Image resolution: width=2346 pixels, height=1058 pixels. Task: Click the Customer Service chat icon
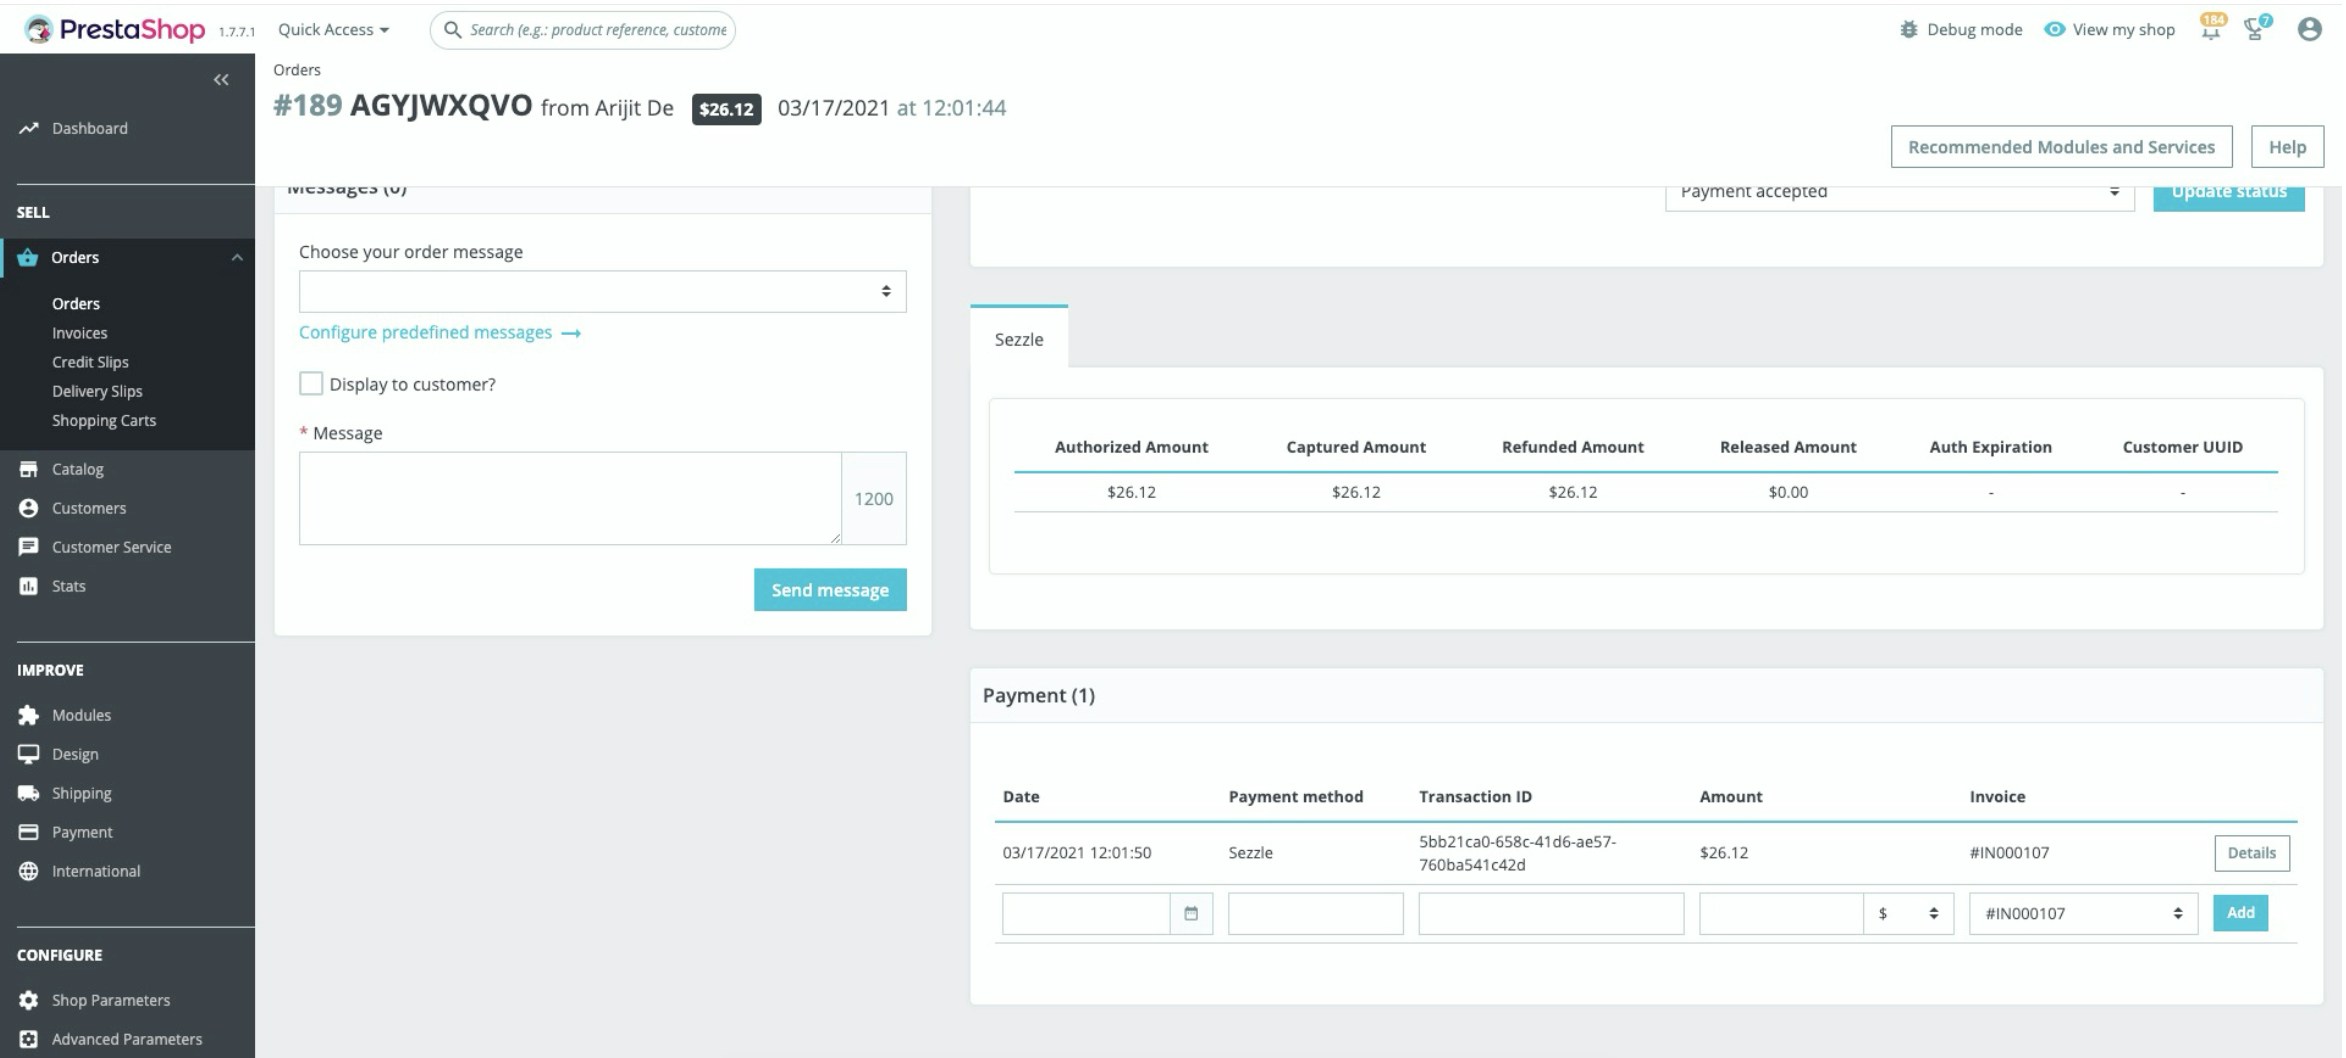(x=29, y=547)
